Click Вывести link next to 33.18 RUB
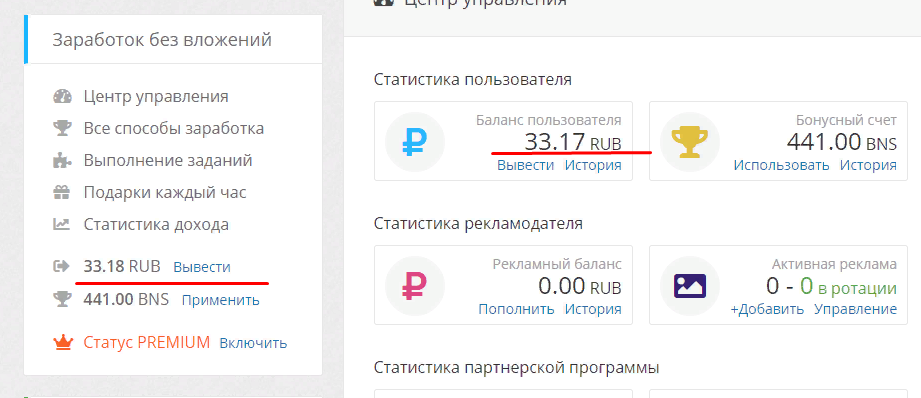The image size is (921, 398). [x=202, y=267]
